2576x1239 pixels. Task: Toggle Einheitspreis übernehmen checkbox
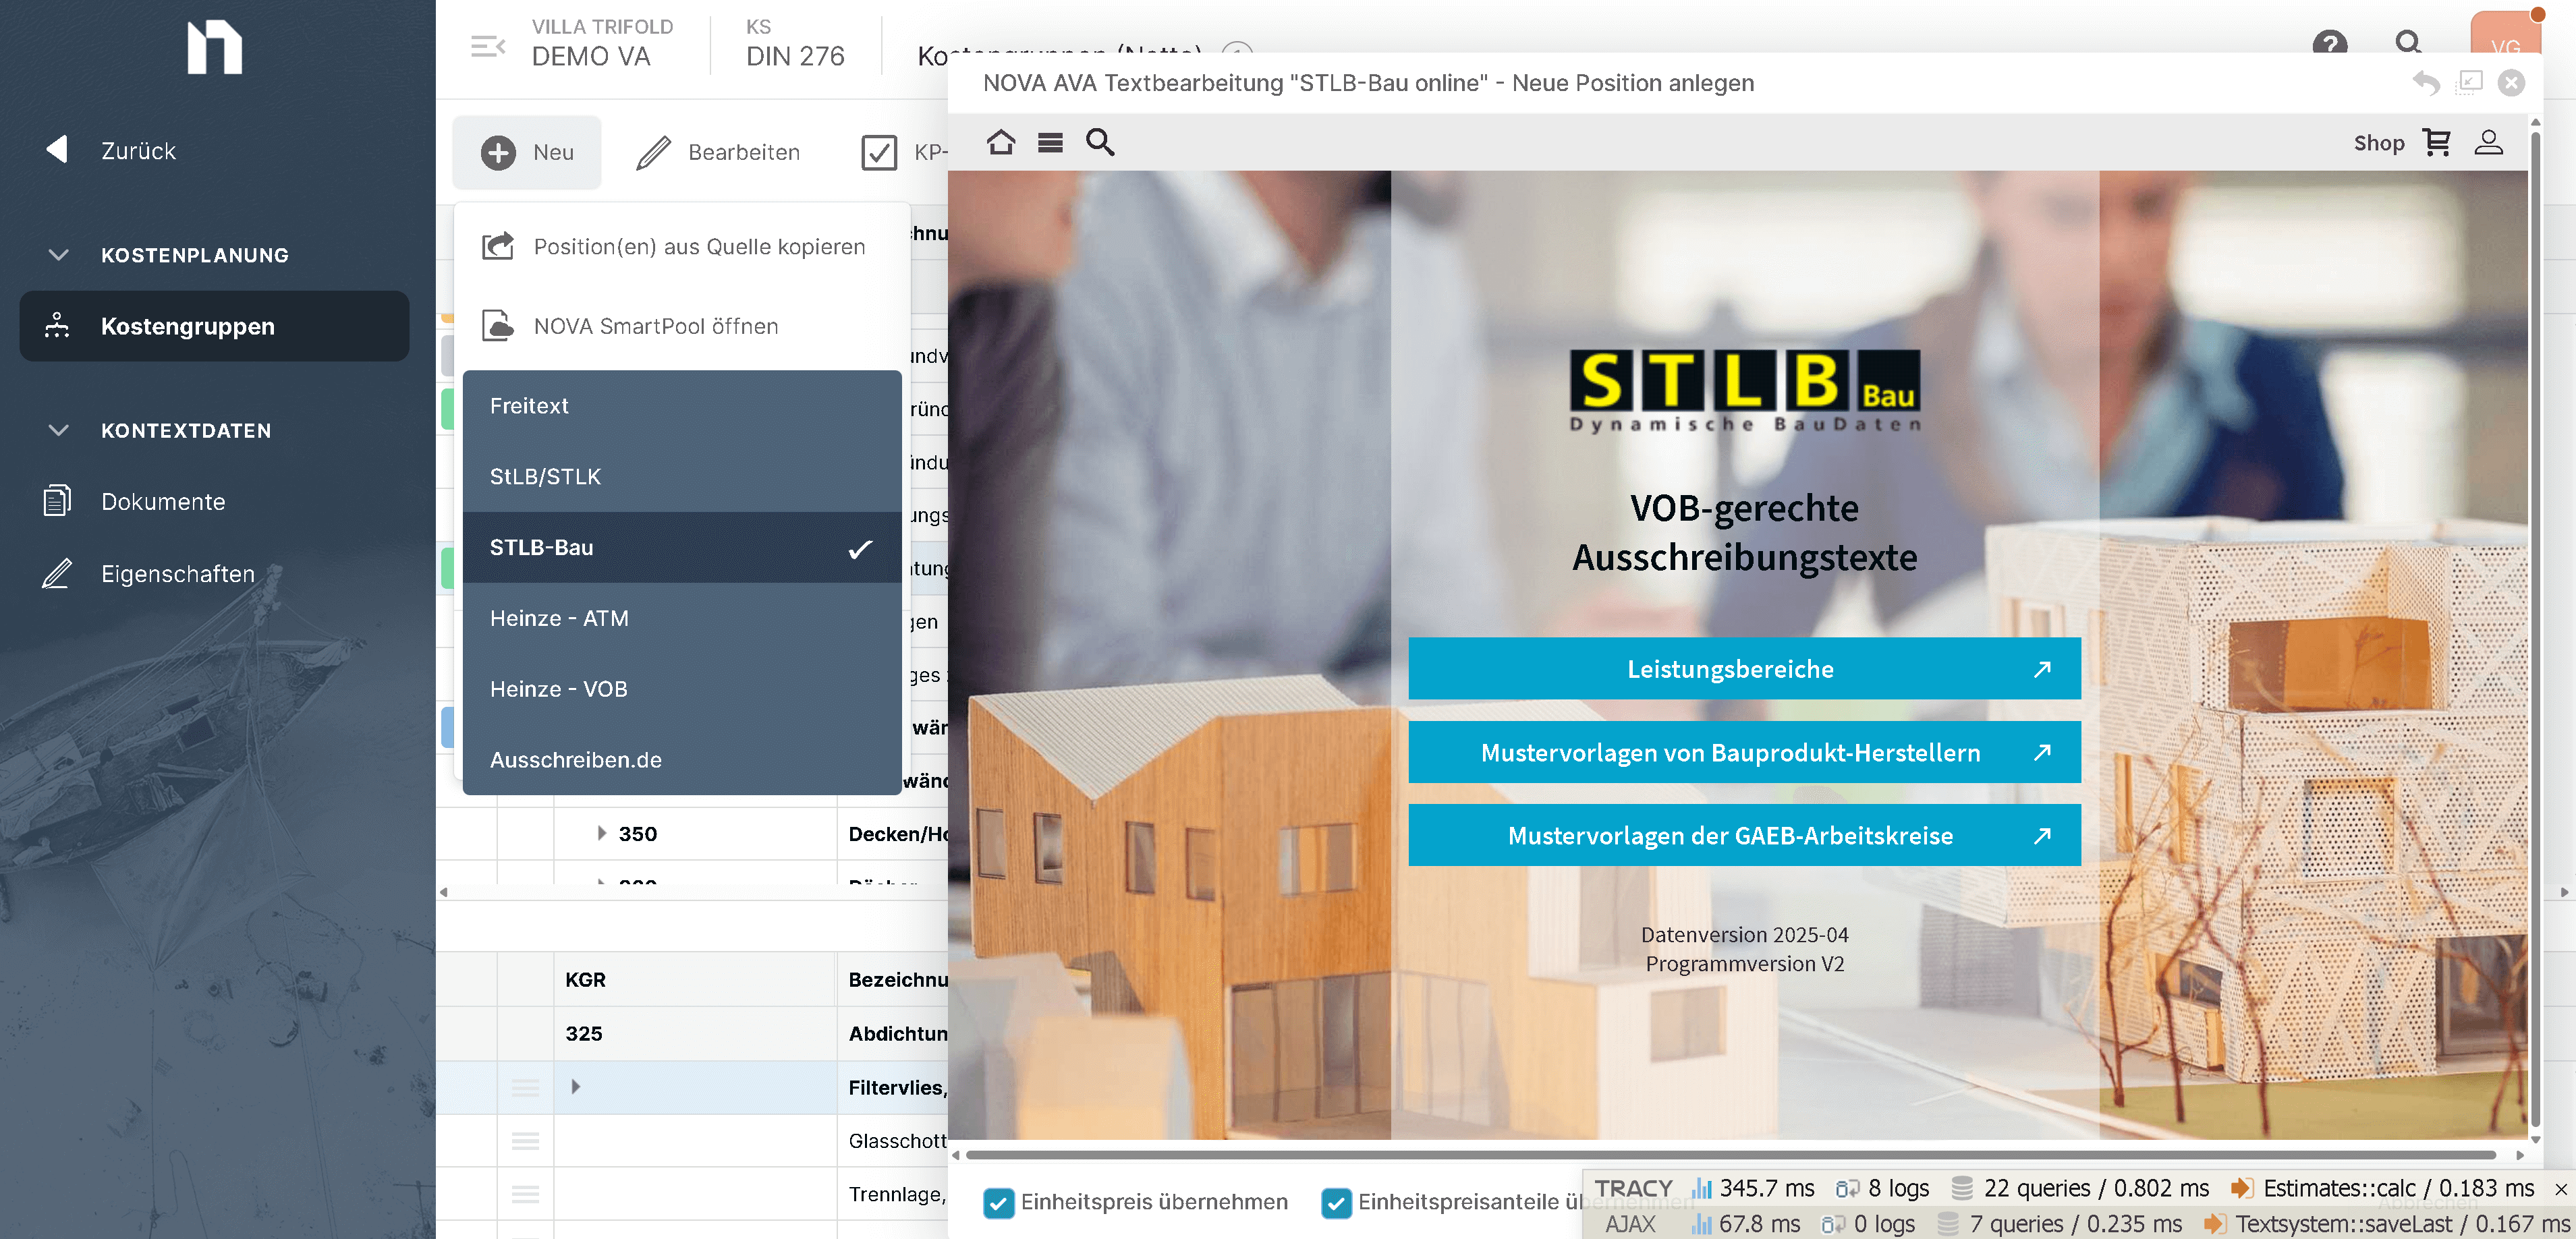coord(998,1203)
